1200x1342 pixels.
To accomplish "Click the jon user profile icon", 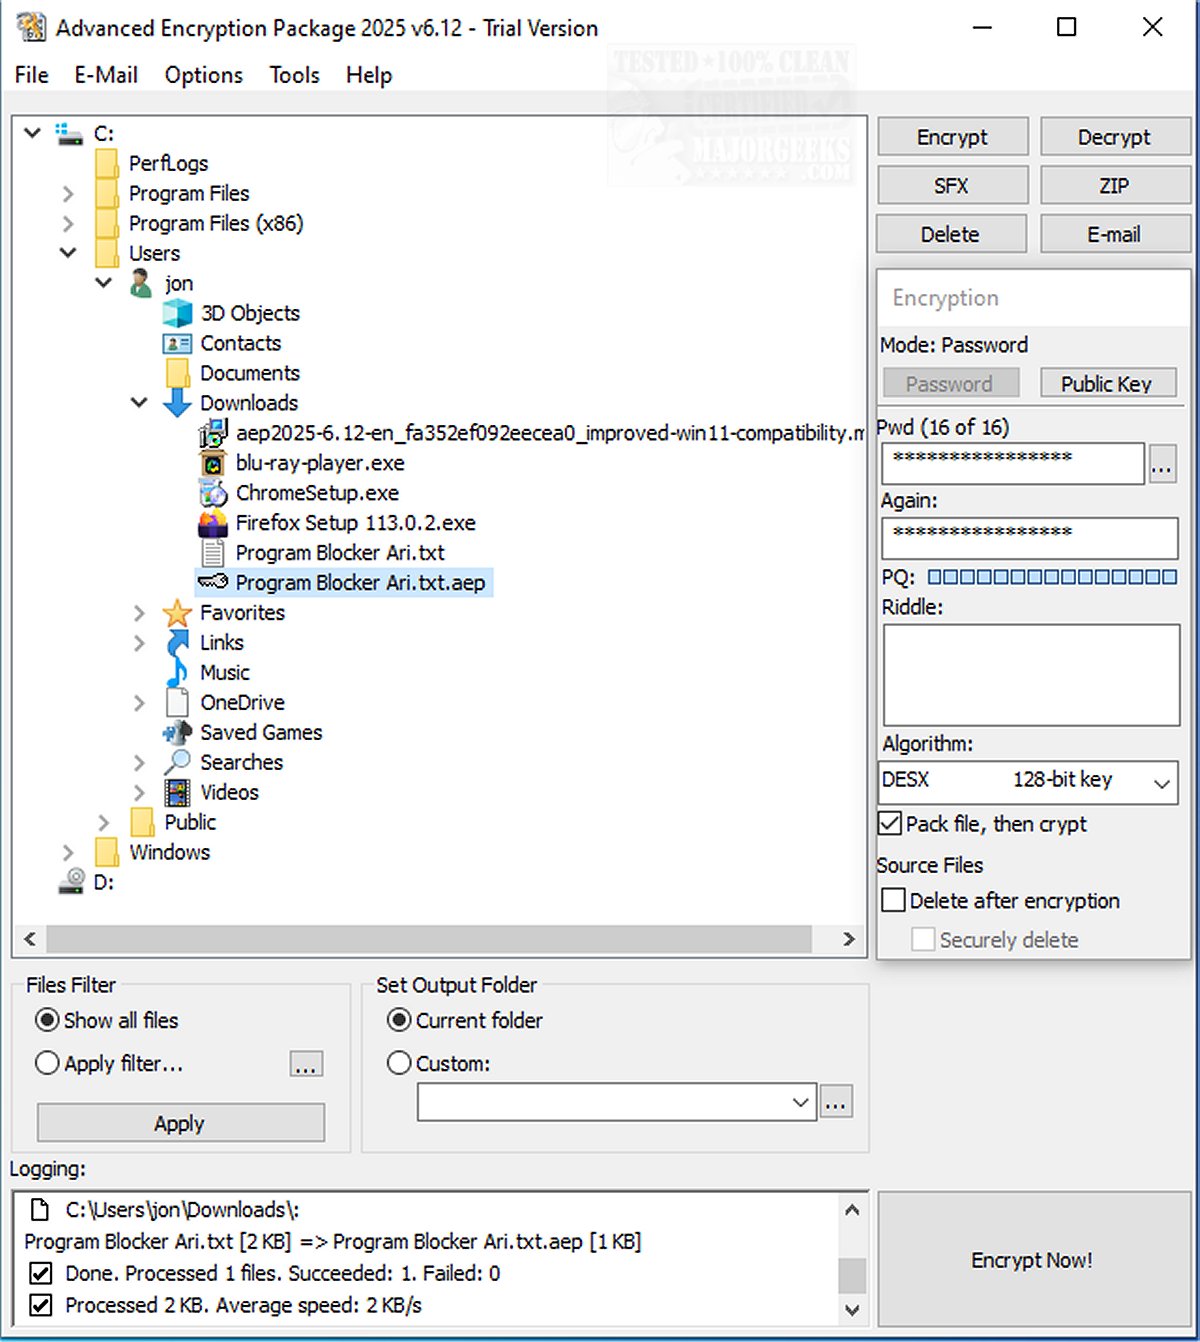I will [x=142, y=283].
